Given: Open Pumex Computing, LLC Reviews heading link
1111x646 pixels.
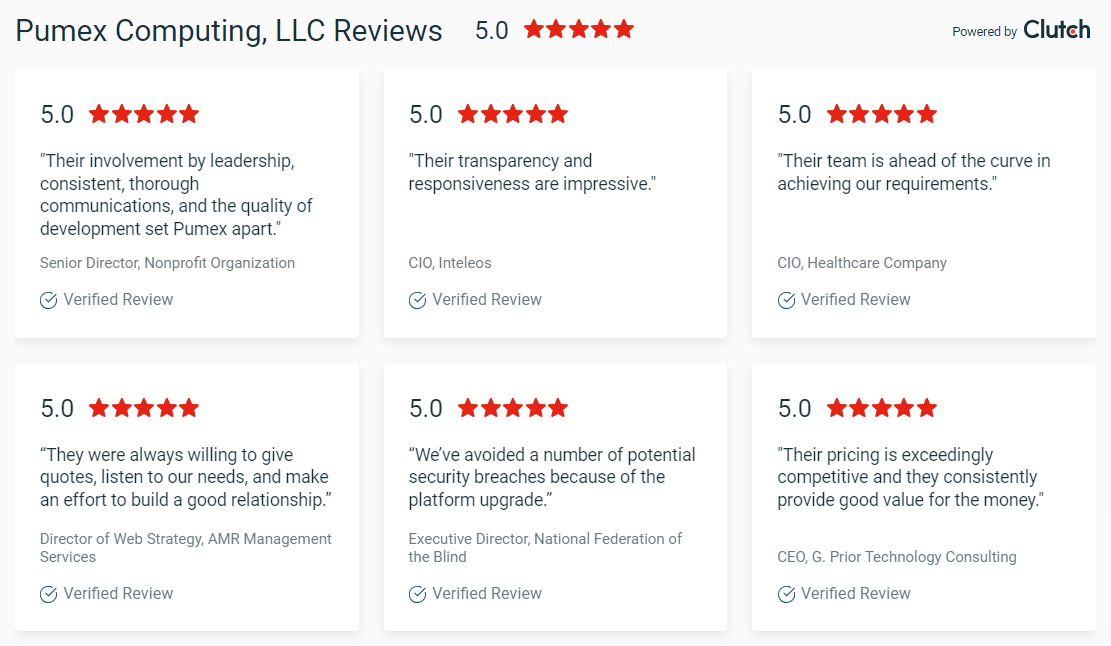Looking at the screenshot, I should (229, 31).
